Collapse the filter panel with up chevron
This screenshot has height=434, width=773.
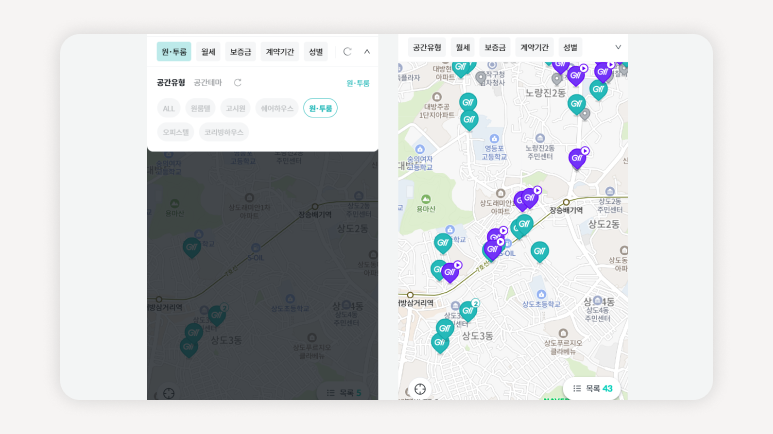(367, 52)
